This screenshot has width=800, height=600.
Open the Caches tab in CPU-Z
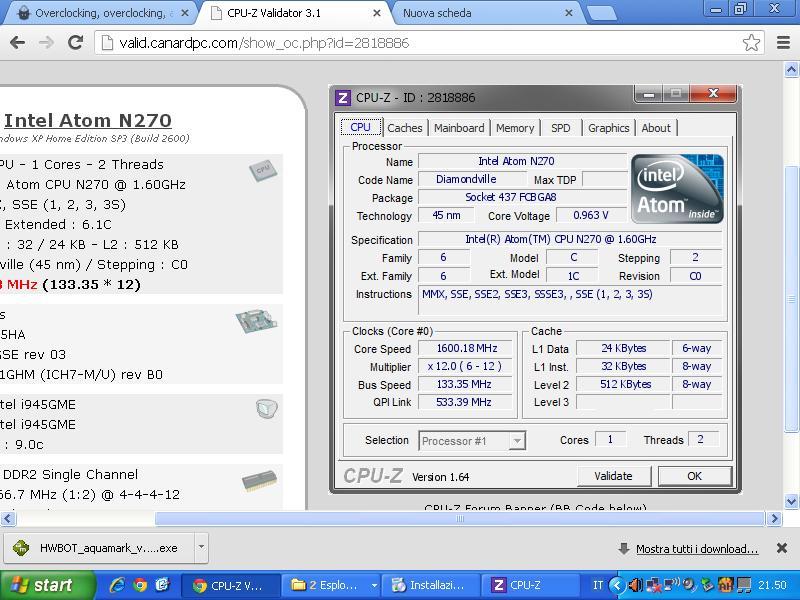click(x=405, y=128)
